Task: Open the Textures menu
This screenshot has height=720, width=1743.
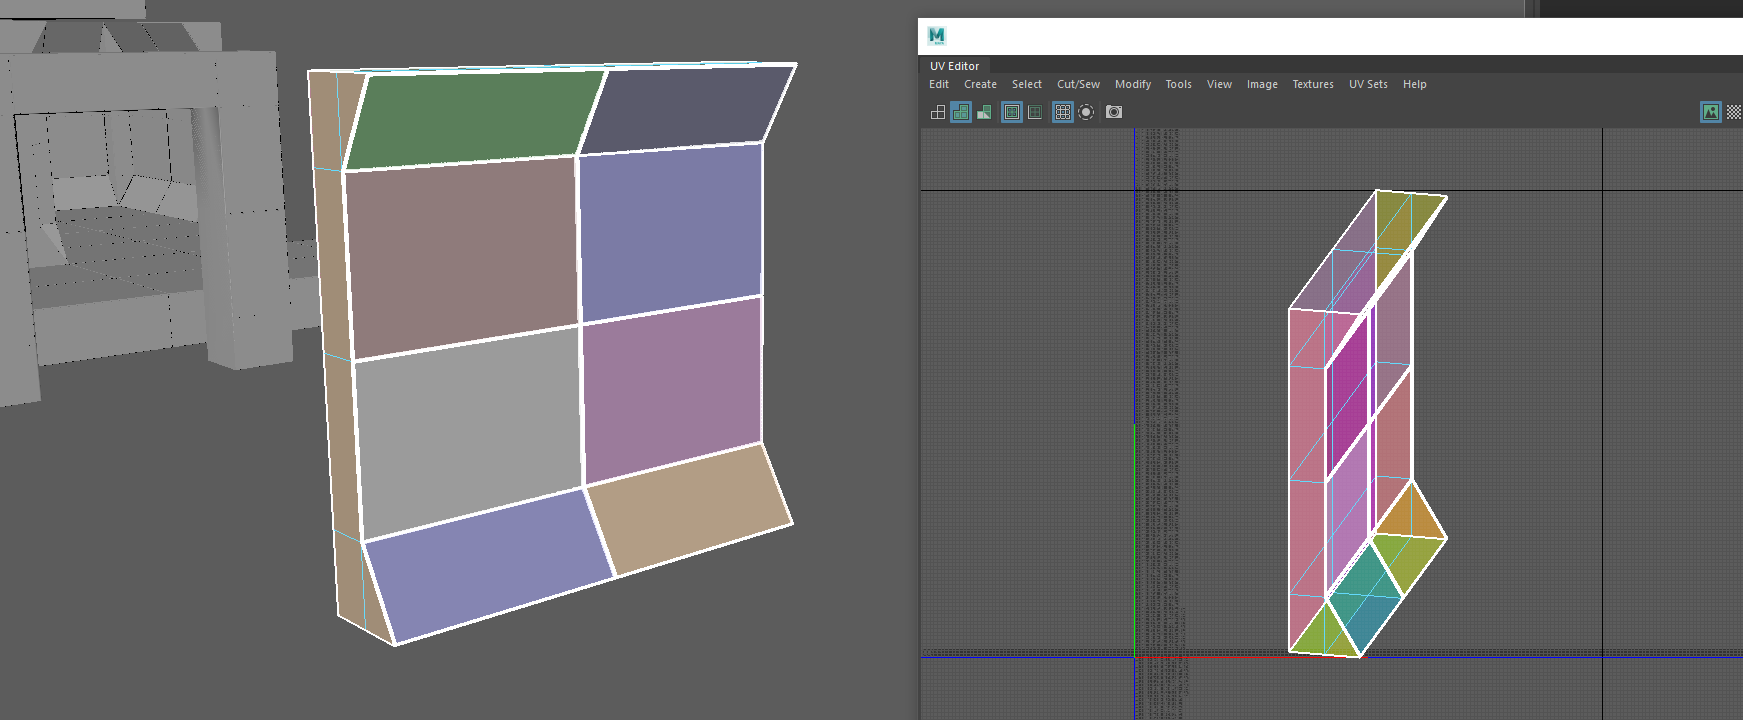Action: (1313, 84)
